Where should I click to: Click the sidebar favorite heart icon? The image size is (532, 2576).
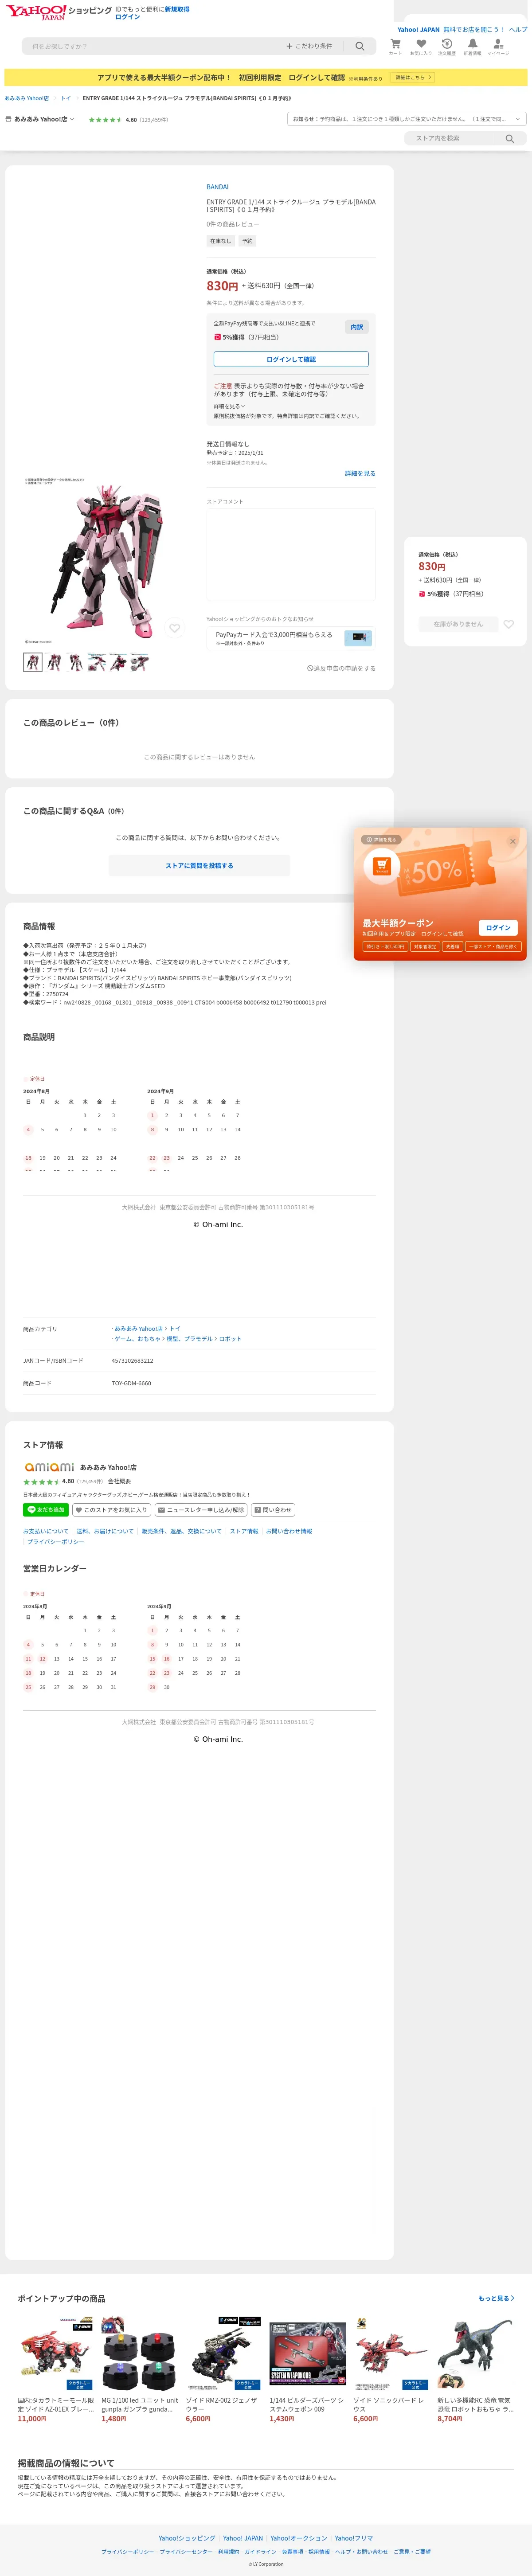[508, 624]
